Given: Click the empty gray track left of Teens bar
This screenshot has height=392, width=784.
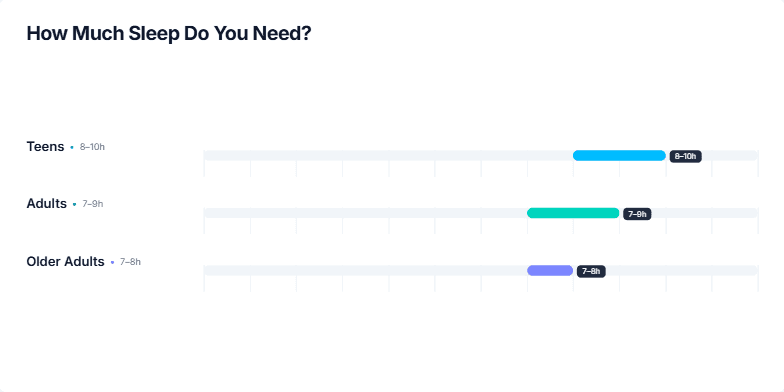Looking at the screenshot, I should [x=388, y=156].
